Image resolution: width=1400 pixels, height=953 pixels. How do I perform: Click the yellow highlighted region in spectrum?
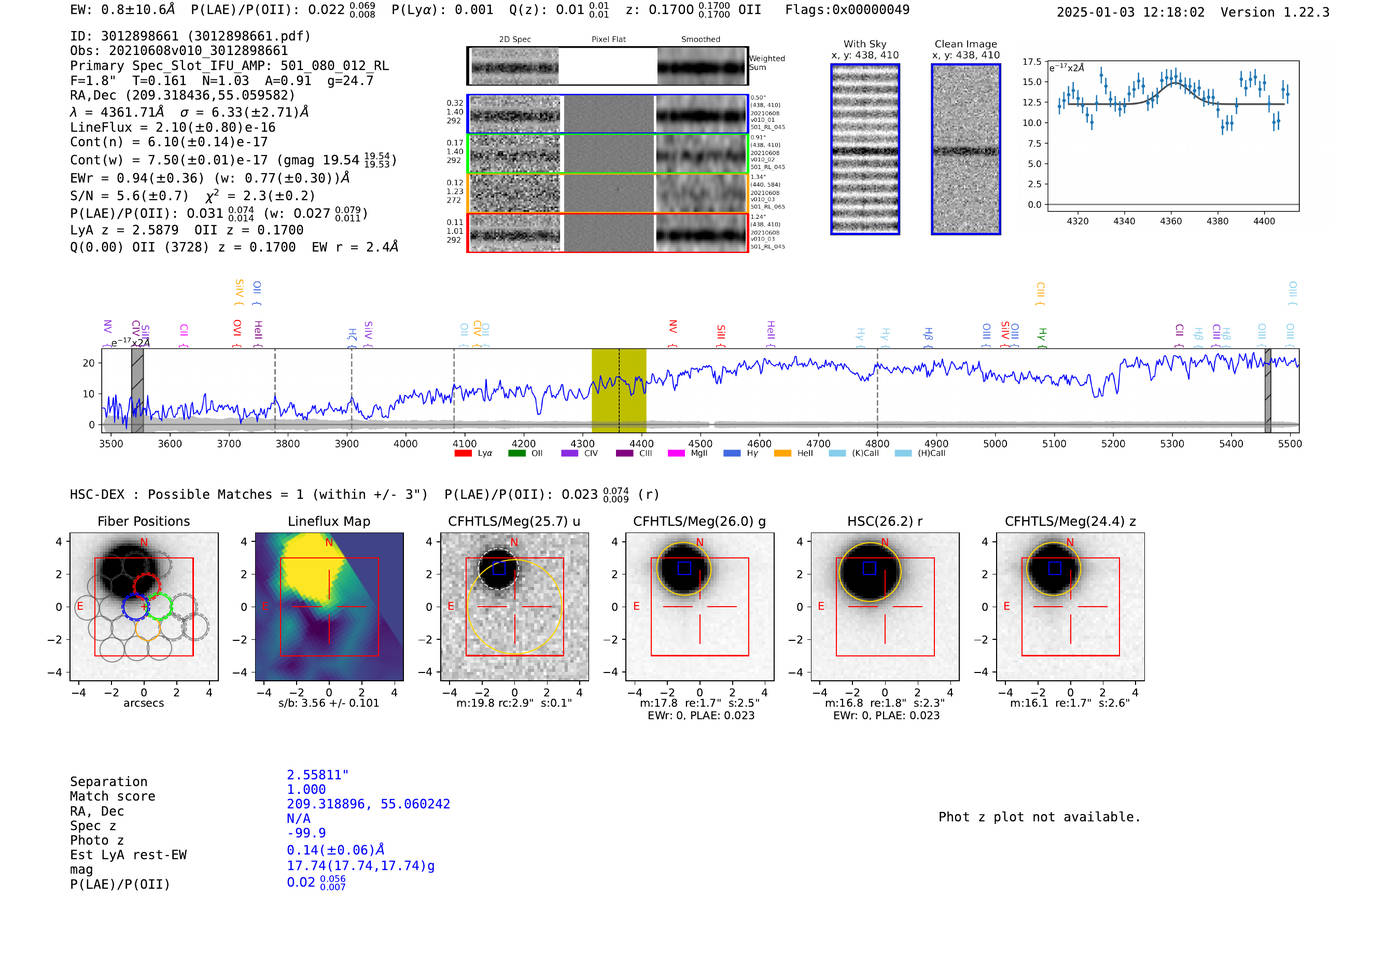619,390
